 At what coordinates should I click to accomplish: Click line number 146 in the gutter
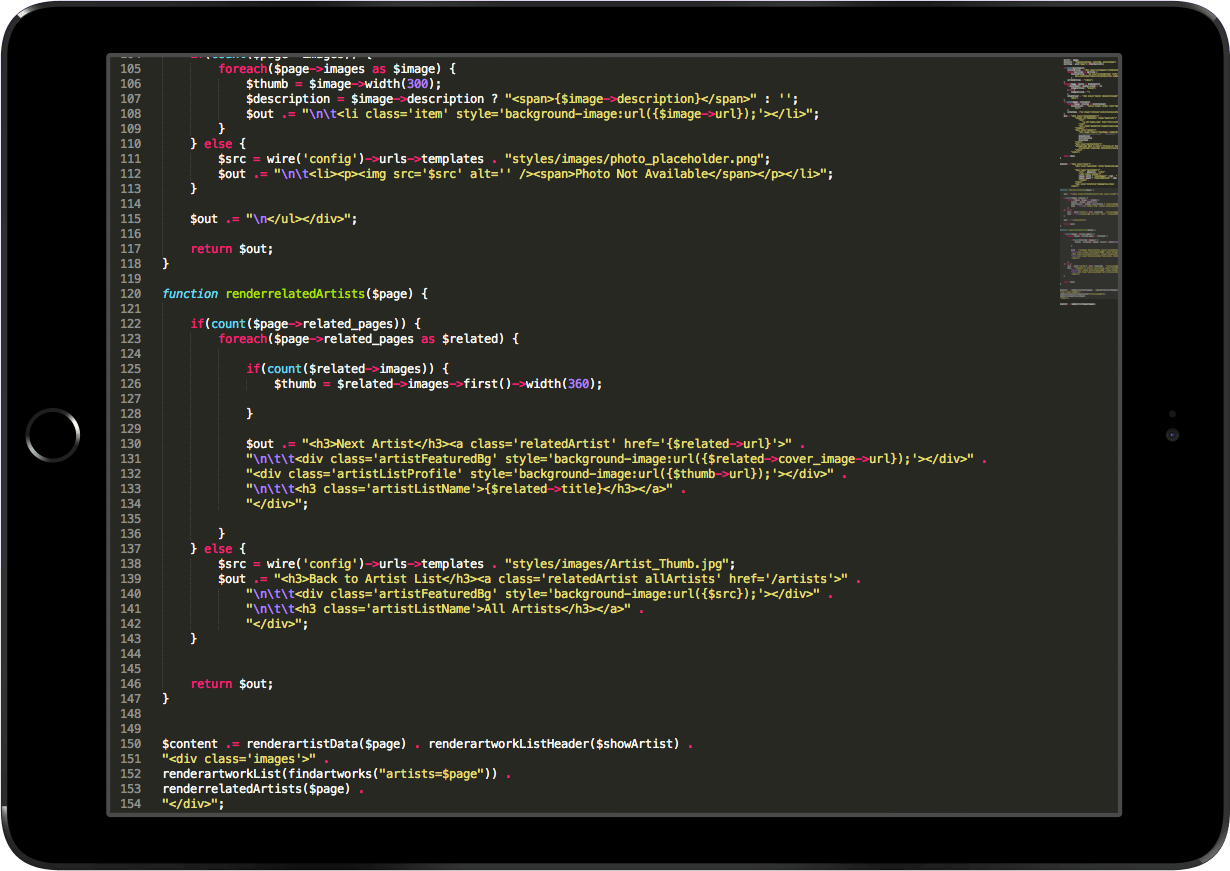(130, 684)
